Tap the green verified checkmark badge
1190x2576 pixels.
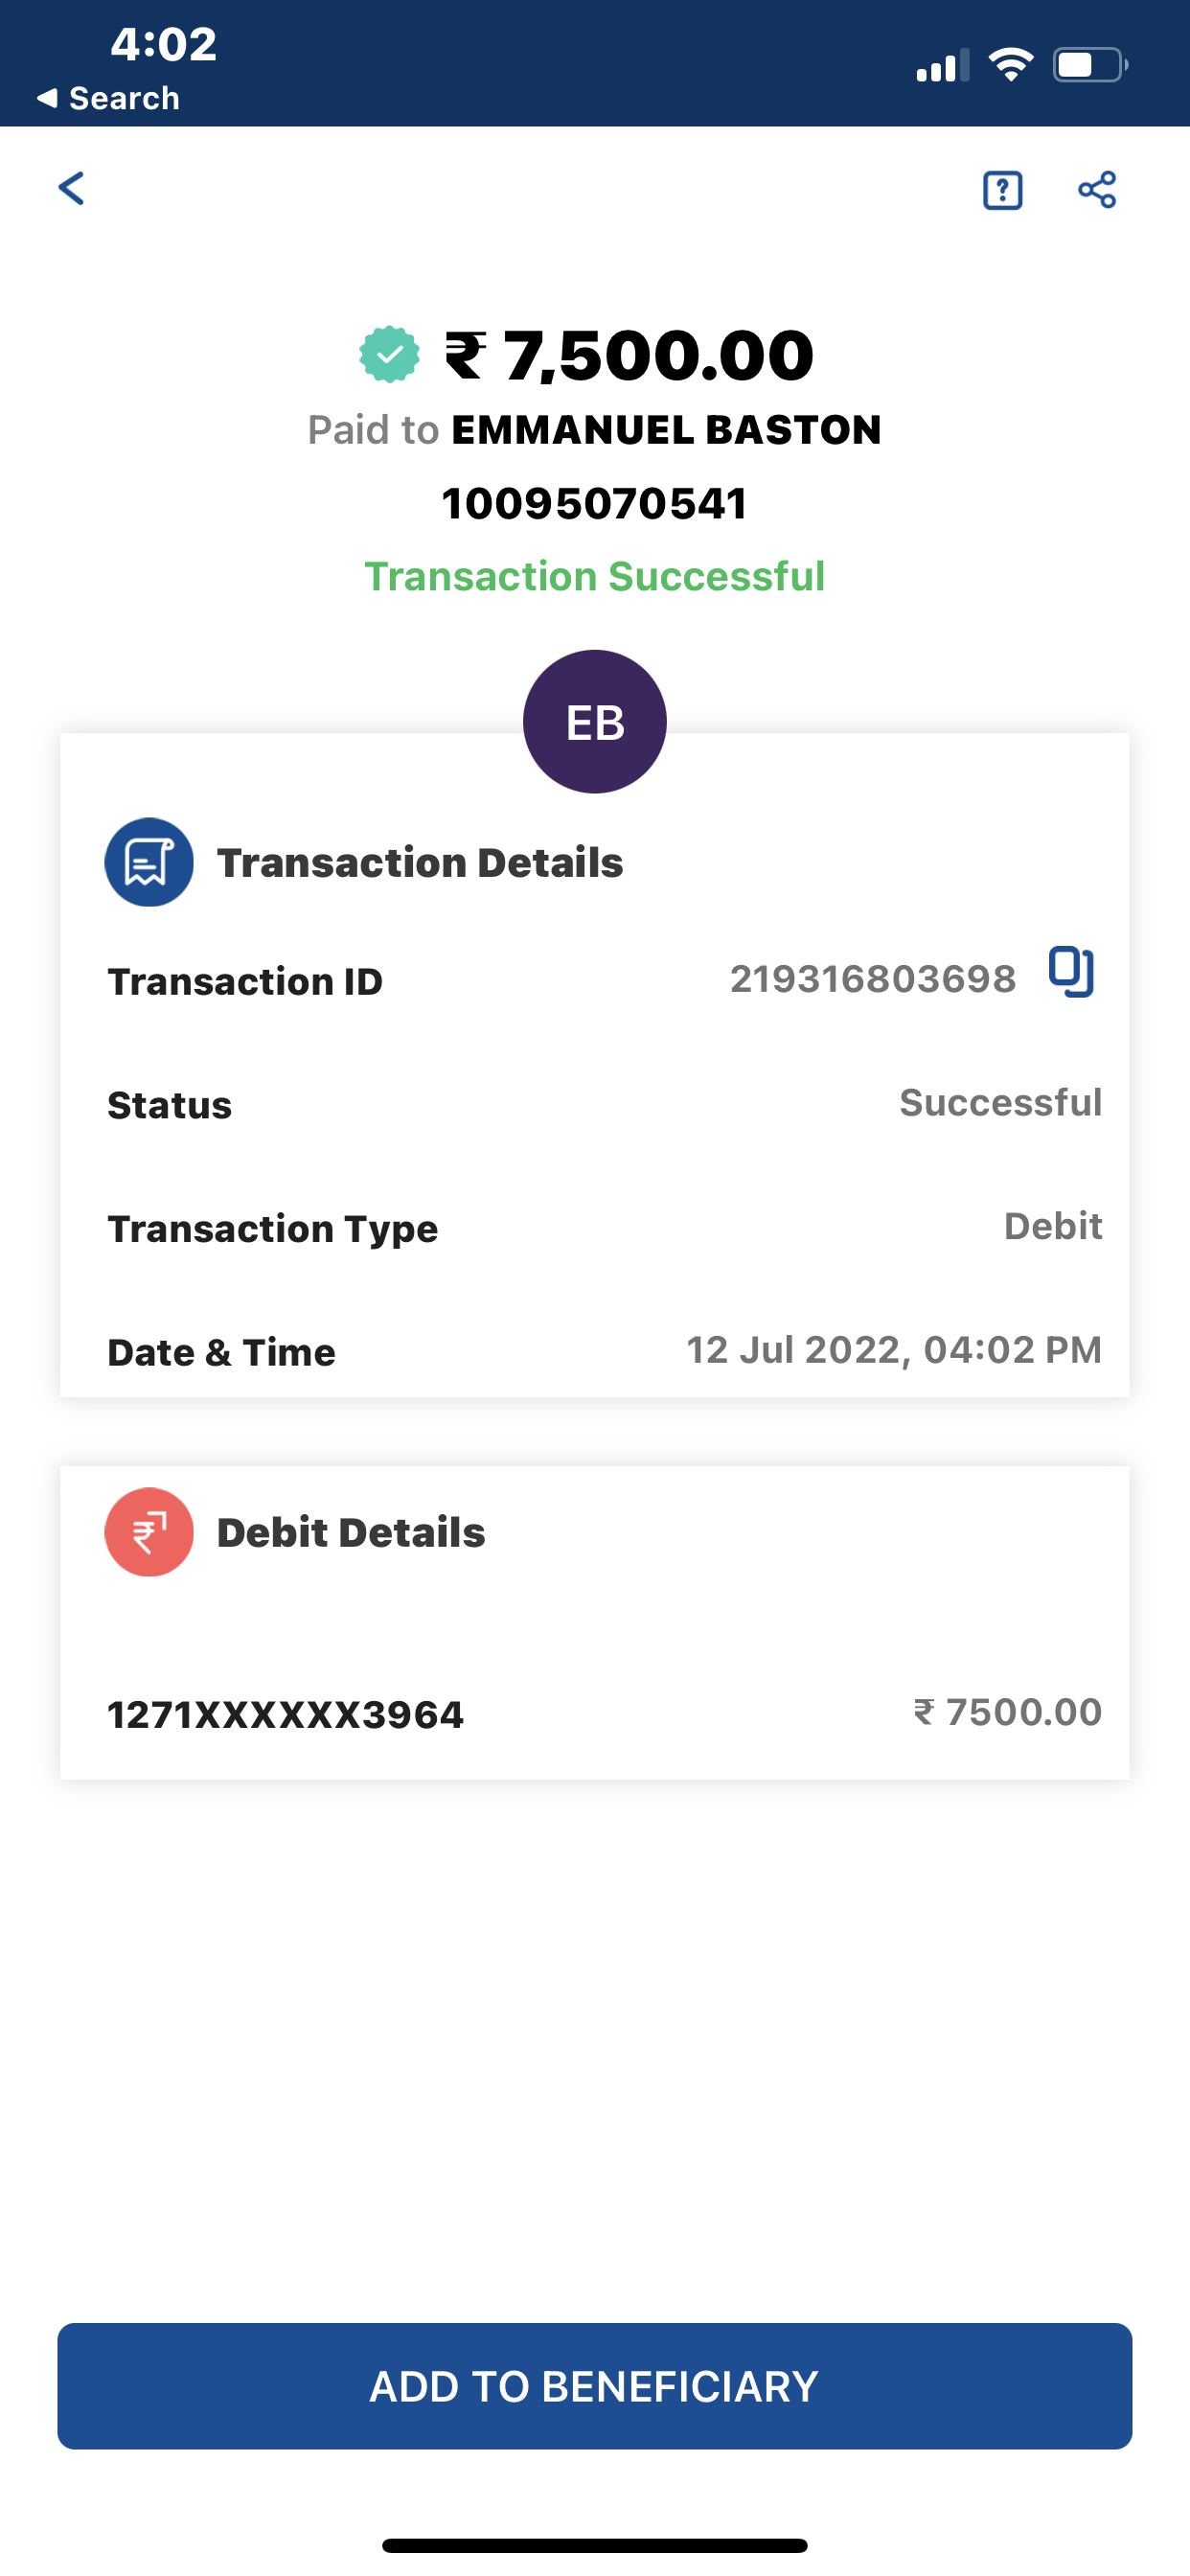click(389, 355)
